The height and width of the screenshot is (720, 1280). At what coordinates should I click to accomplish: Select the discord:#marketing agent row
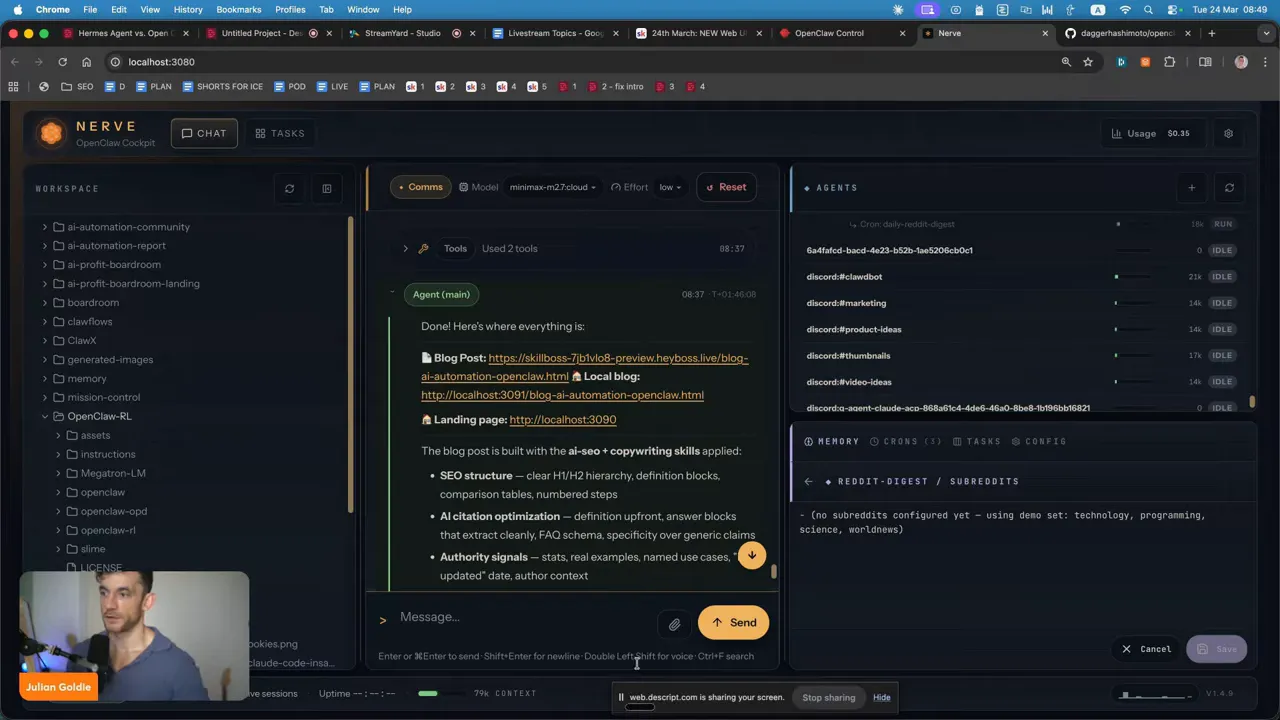point(1021,303)
